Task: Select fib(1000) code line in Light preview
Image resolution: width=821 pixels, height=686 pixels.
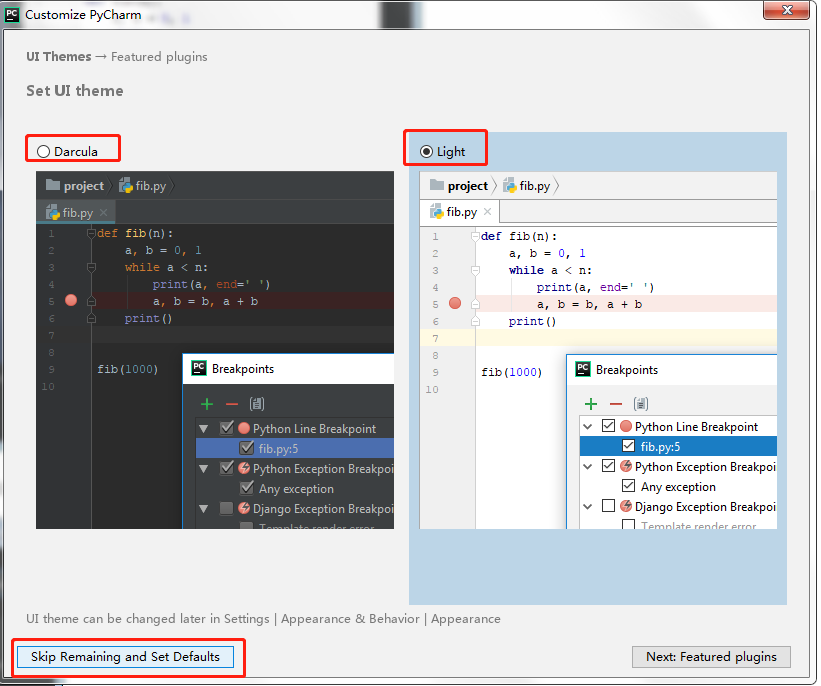Action: click(512, 372)
